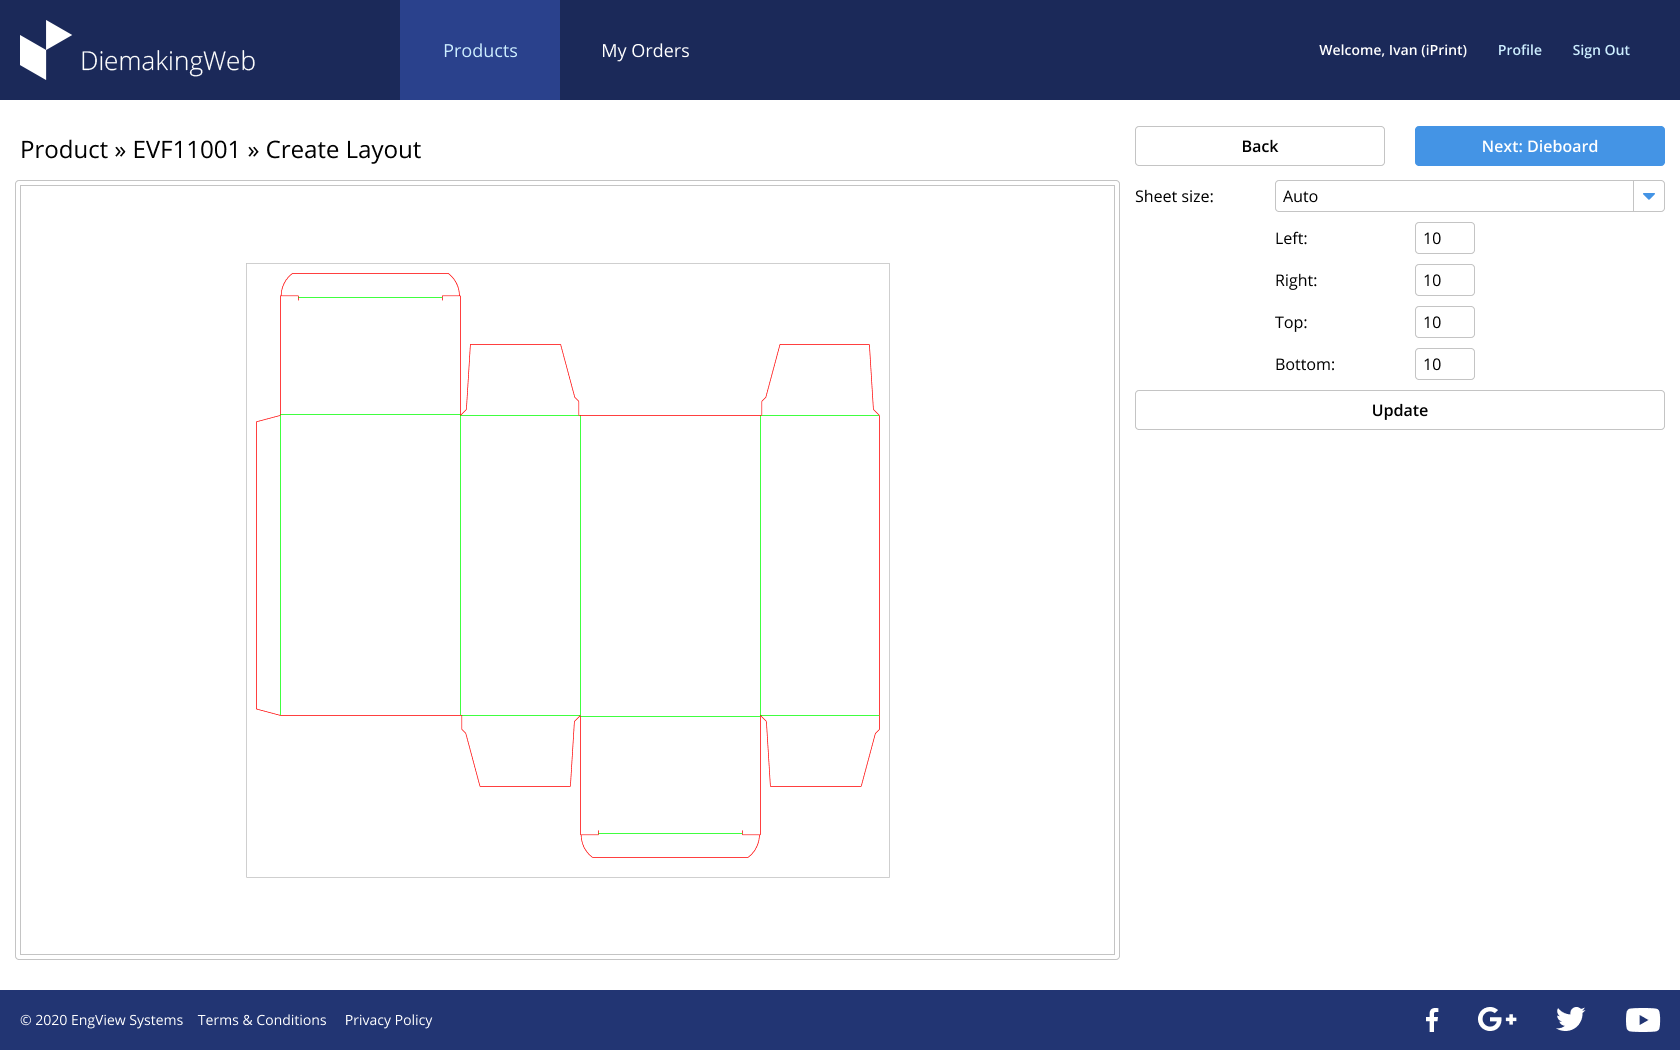Open Terms & Conditions link
1680x1050 pixels.
[262, 1020]
